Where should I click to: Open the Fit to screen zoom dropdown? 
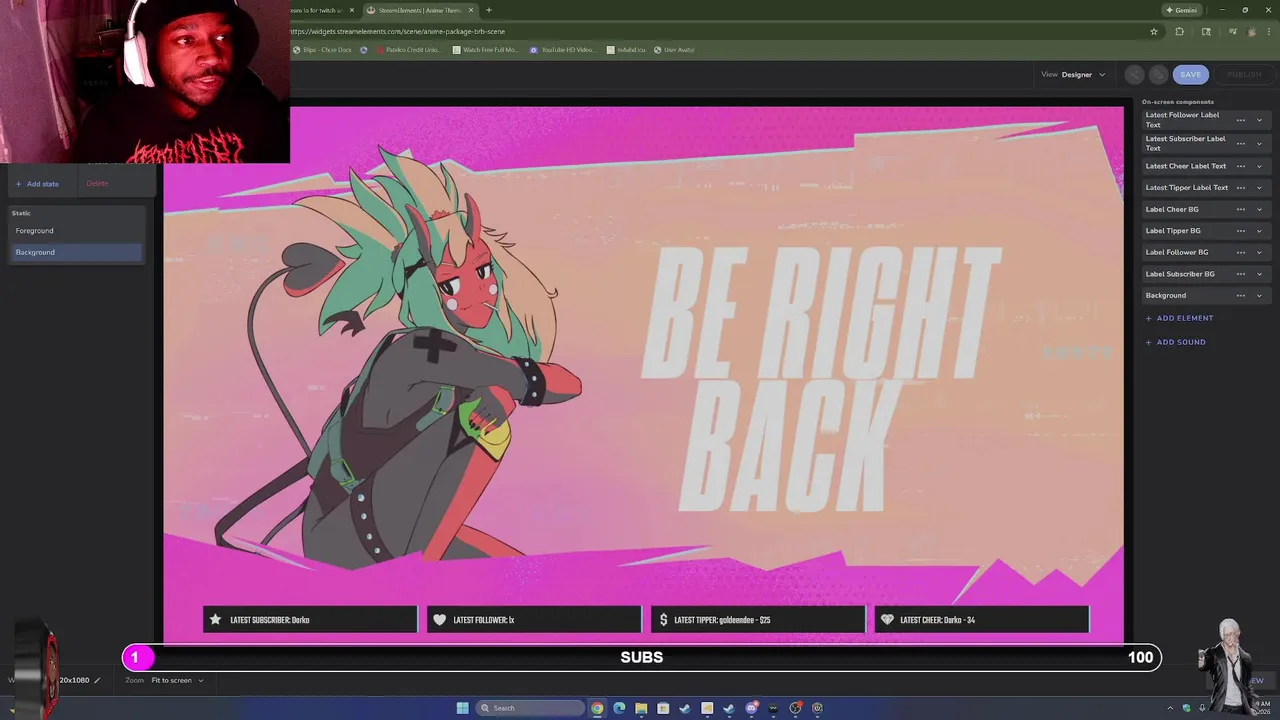tap(177, 680)
